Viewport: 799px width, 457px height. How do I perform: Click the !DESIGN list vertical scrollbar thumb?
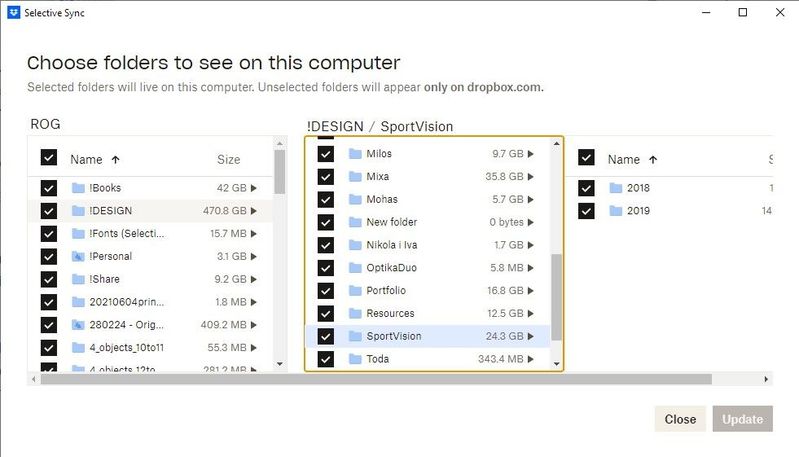click(556, 297)
